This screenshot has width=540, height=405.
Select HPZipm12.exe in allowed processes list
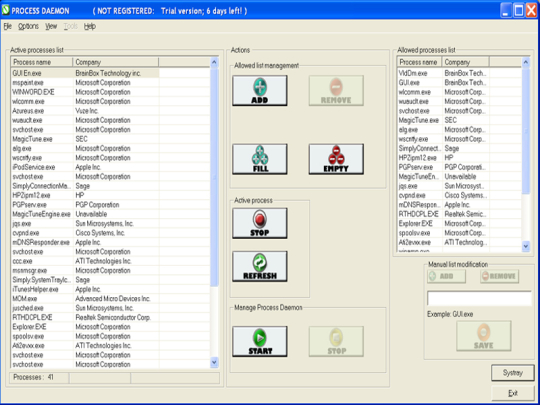[459, 158]
